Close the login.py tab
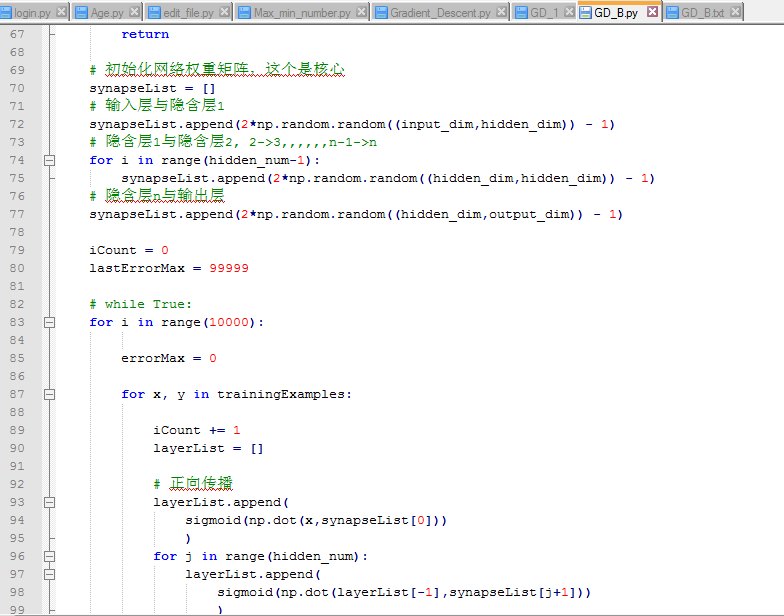Screen dimensions: 784x616 click(62, 12)
